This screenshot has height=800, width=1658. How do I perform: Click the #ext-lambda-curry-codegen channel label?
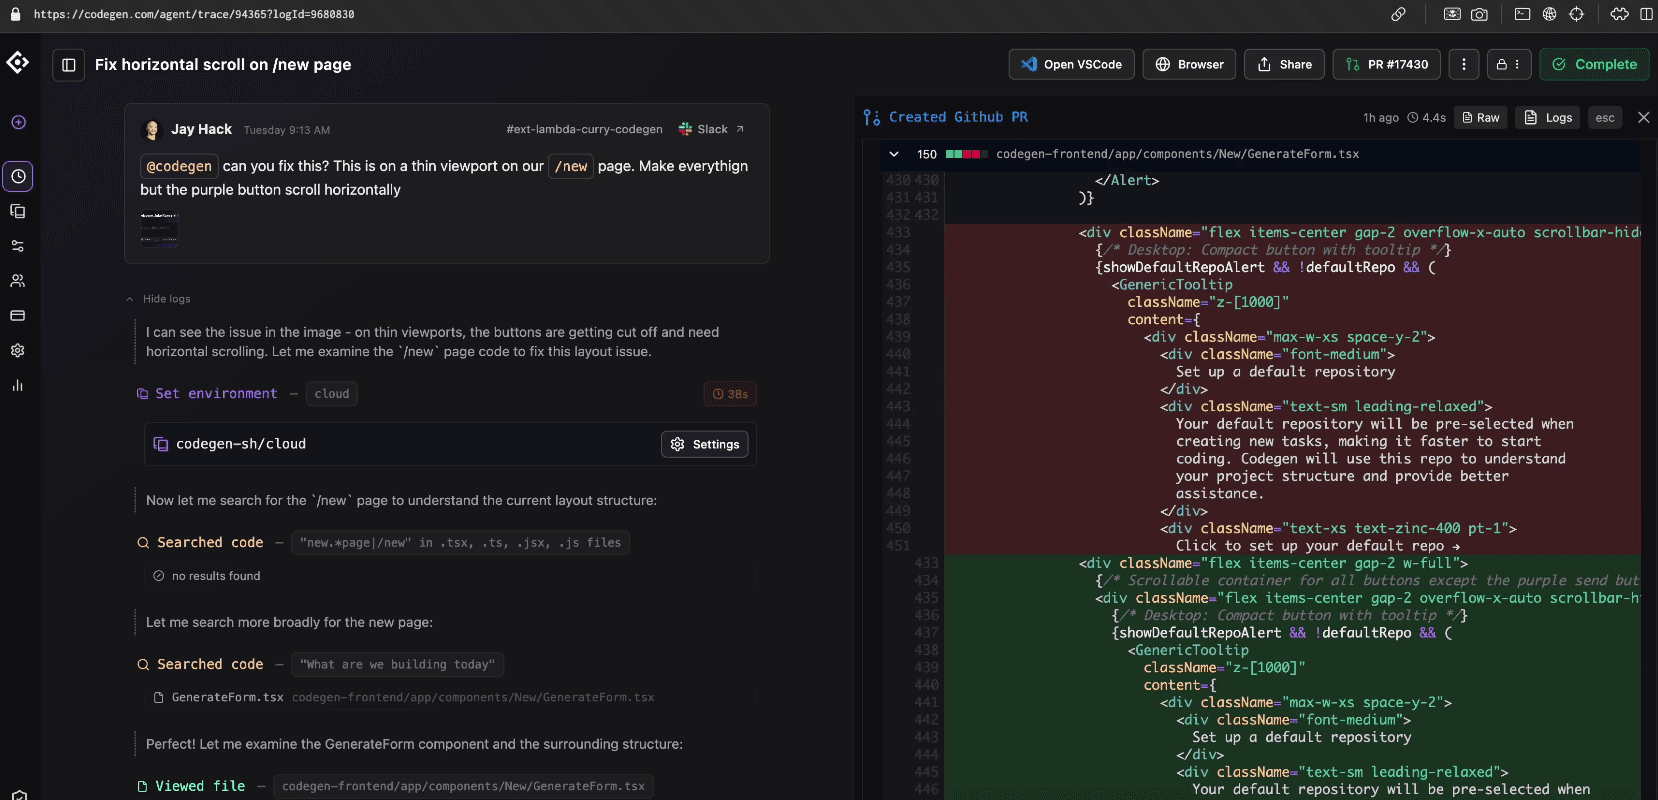pyautogui.click(x=584, y=129)
